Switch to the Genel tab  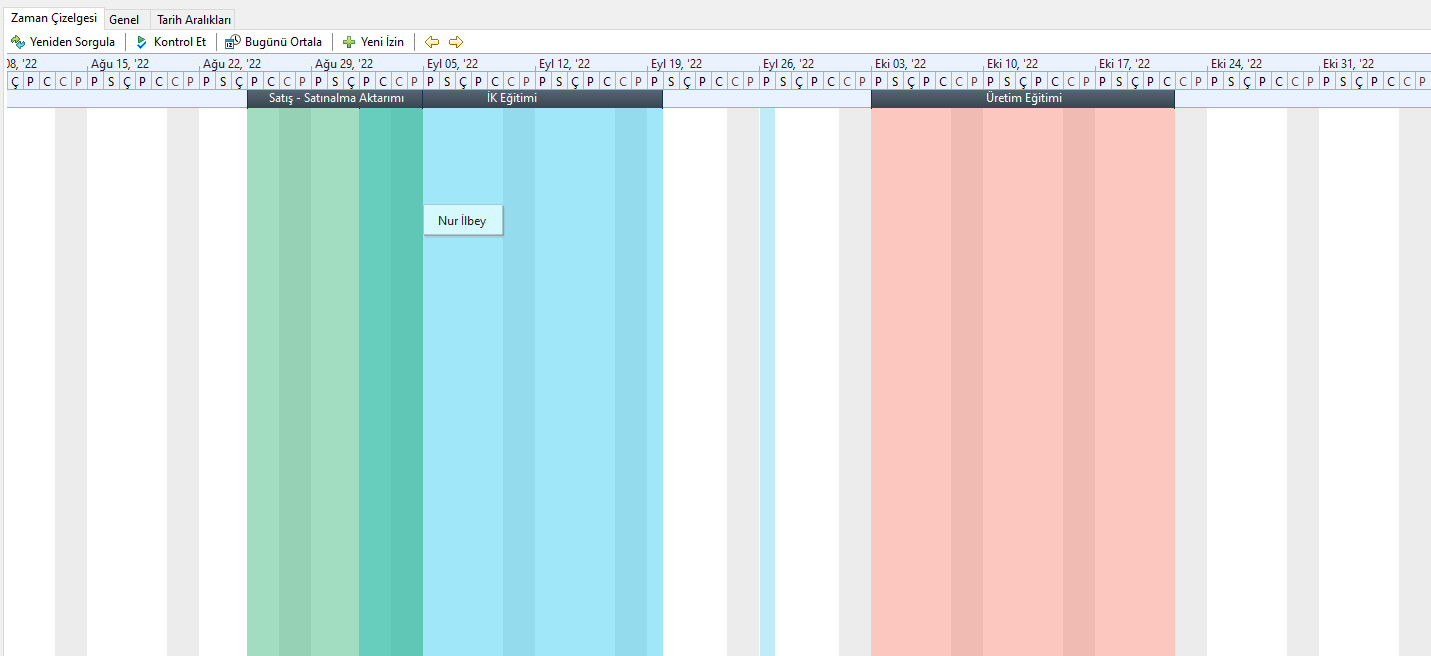point(124,20)
